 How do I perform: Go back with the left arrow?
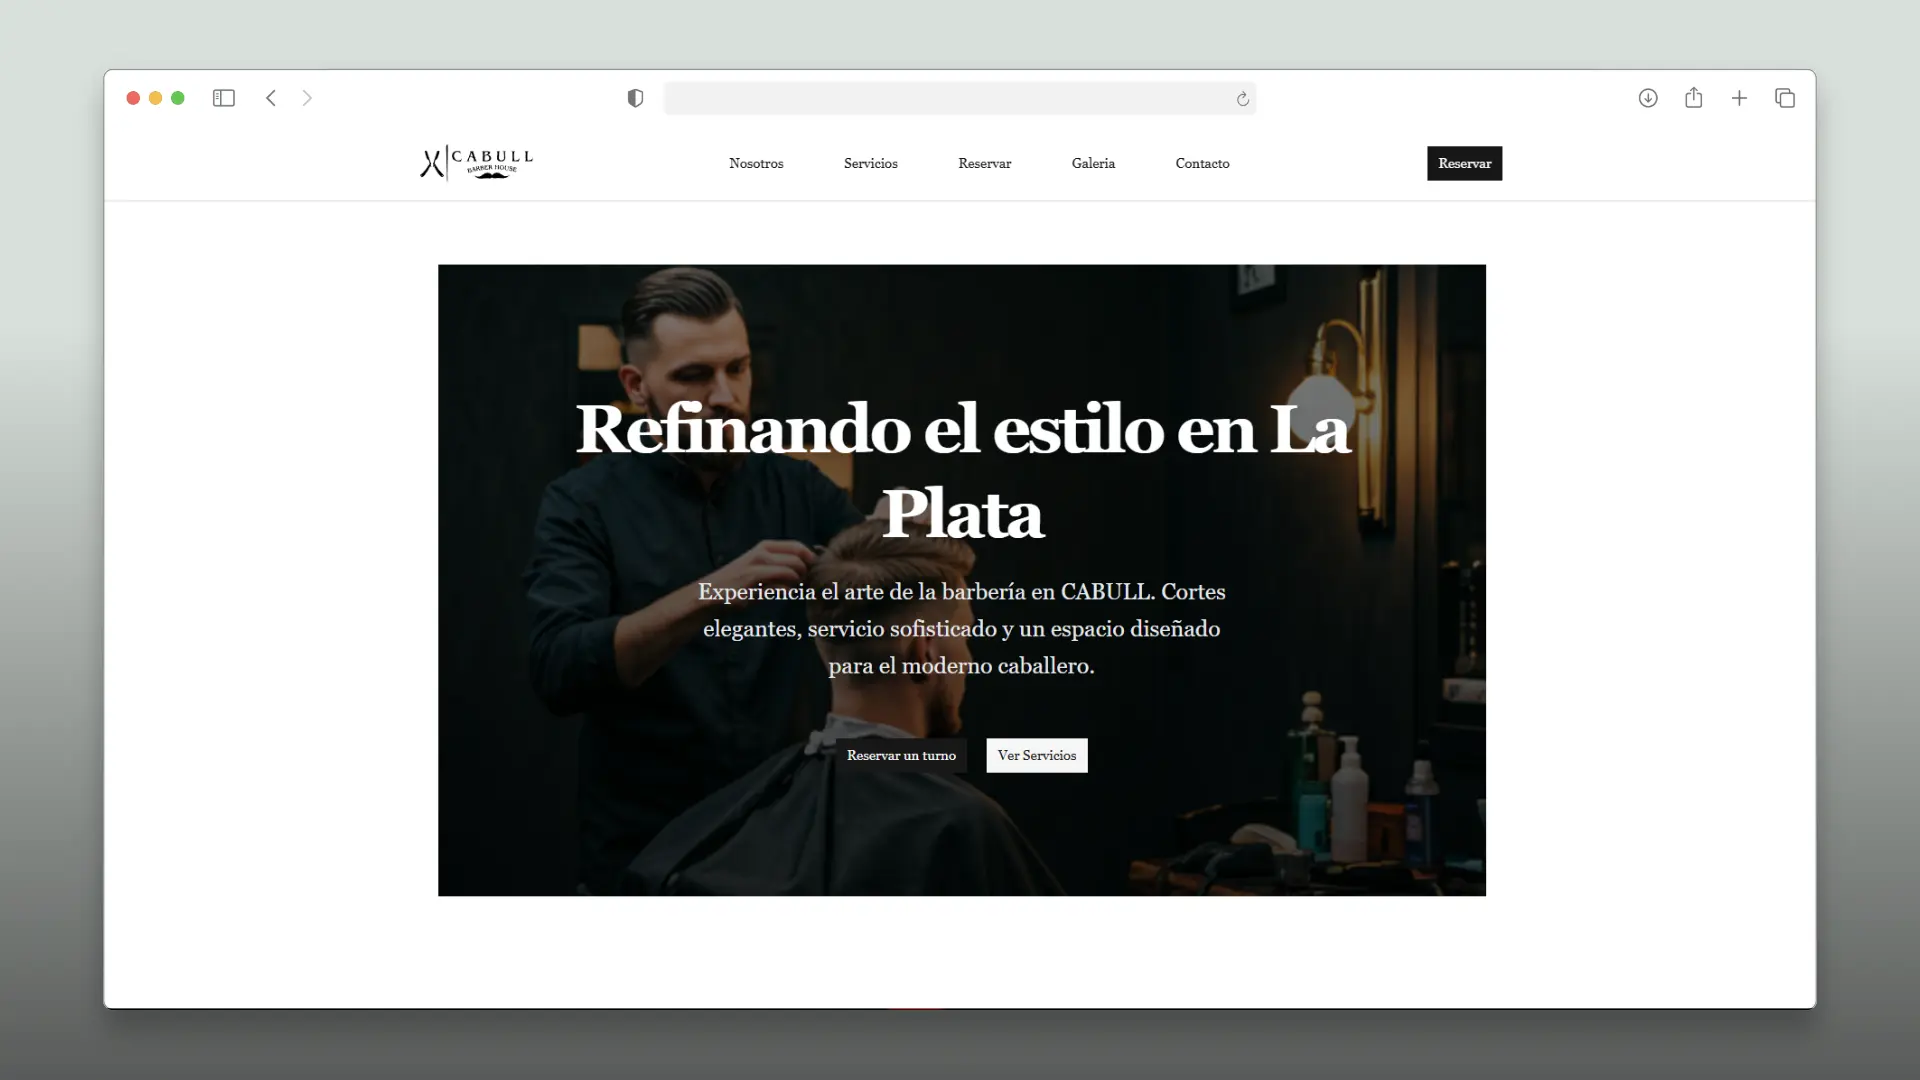click(271, 98)
